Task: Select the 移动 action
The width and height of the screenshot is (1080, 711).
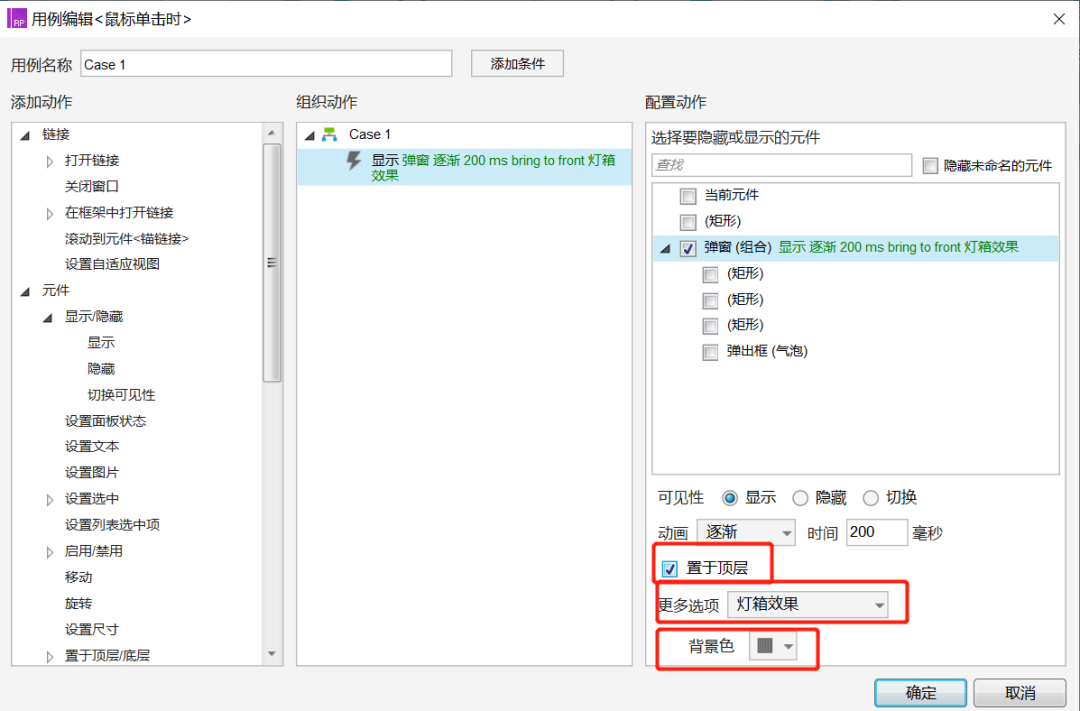Action: click(79, 577)
